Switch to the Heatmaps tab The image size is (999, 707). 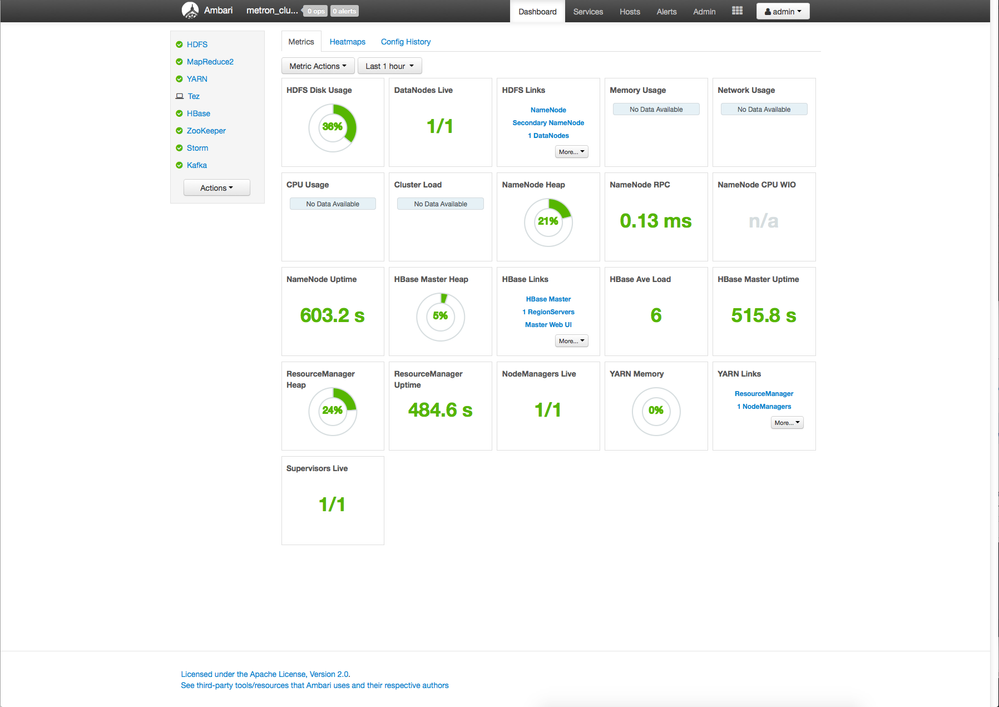[x=347, y=42]
